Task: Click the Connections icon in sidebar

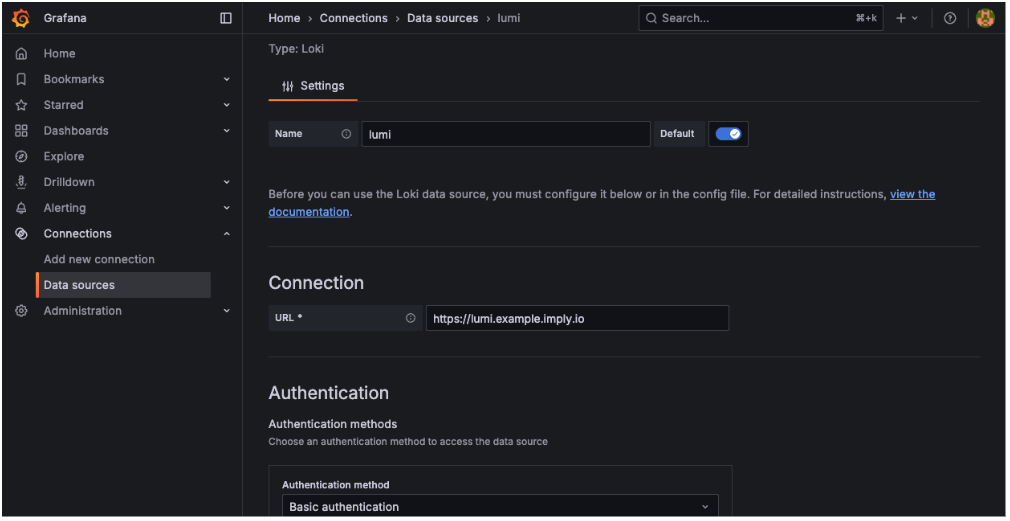Action: coord(21,234)
